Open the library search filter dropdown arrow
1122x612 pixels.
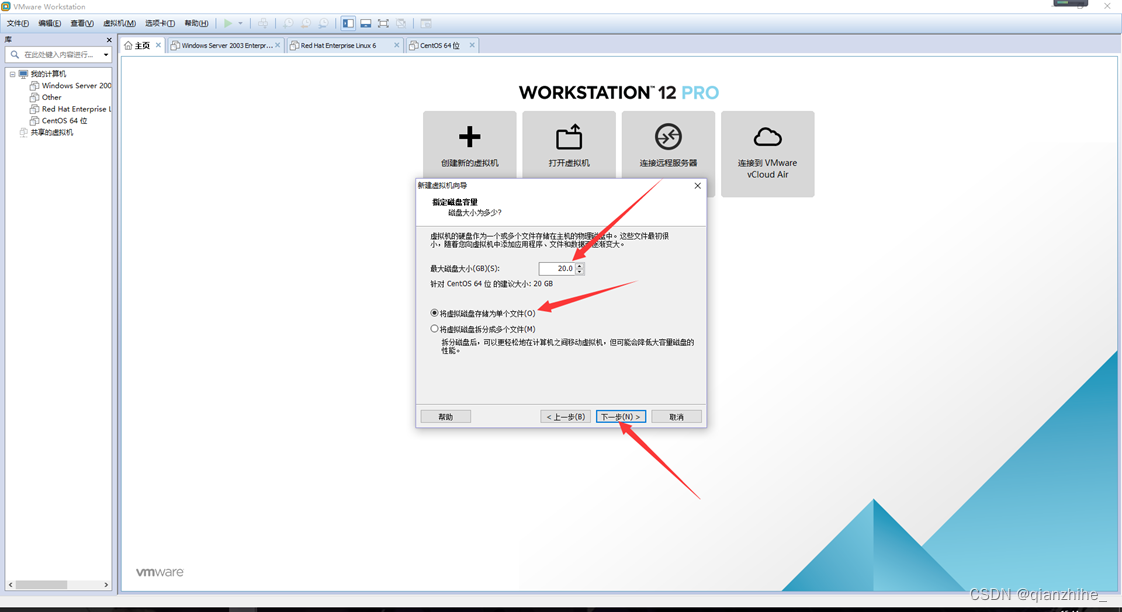106,54
